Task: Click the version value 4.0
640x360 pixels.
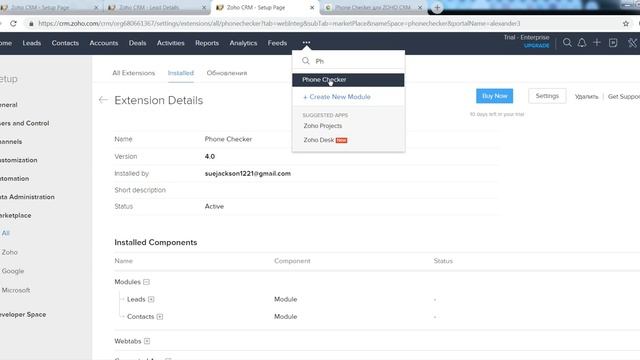Action: (x=210, y=156)
